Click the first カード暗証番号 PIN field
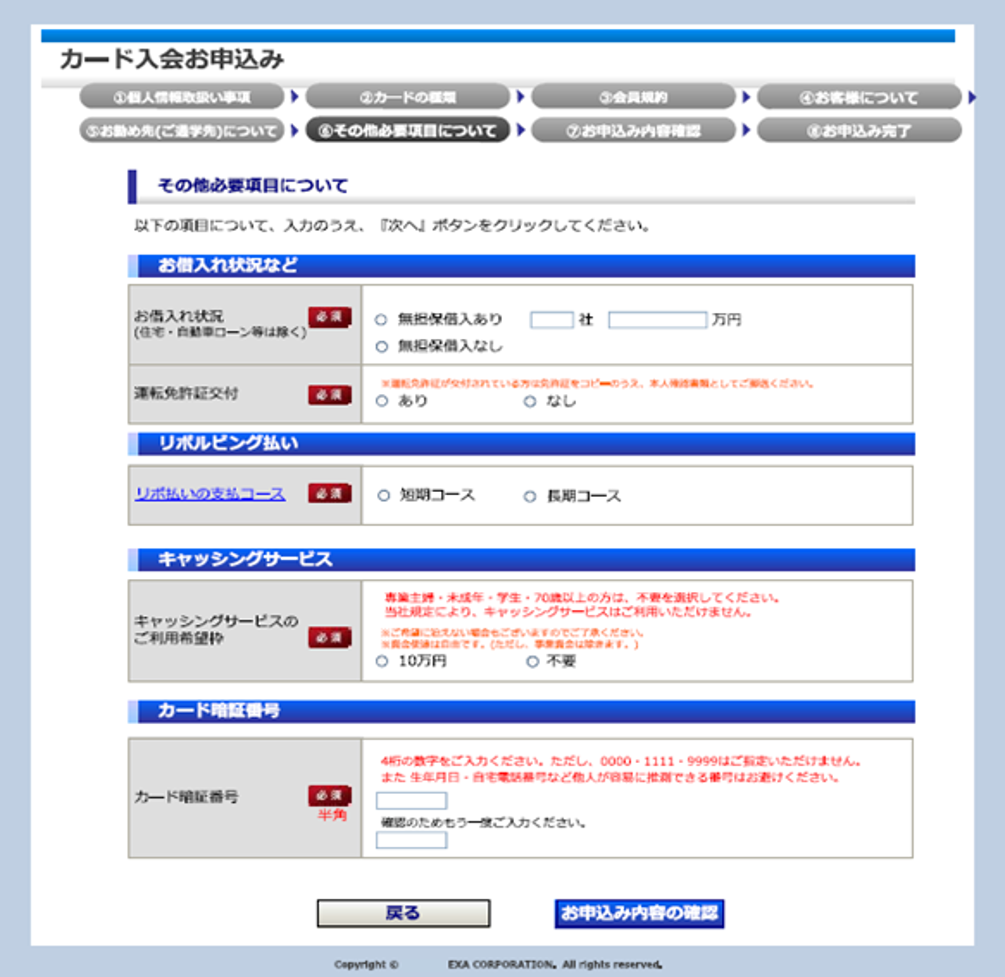Screen dimensions: 1005x977 click(411, 800)
